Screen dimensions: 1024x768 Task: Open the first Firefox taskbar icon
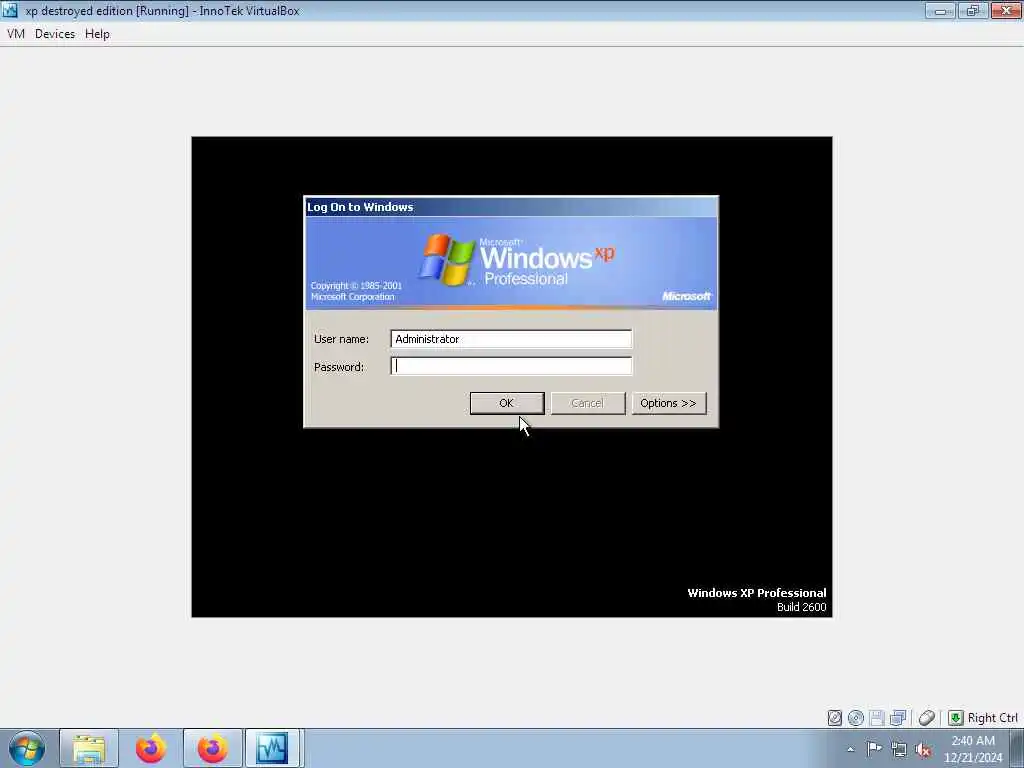[151, 748]
